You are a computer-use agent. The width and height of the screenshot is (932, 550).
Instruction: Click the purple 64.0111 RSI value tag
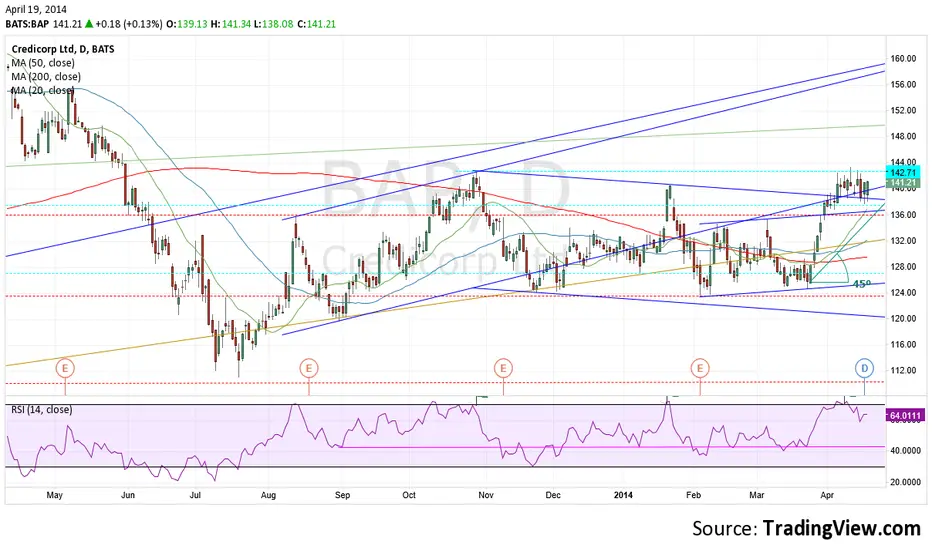905,416
